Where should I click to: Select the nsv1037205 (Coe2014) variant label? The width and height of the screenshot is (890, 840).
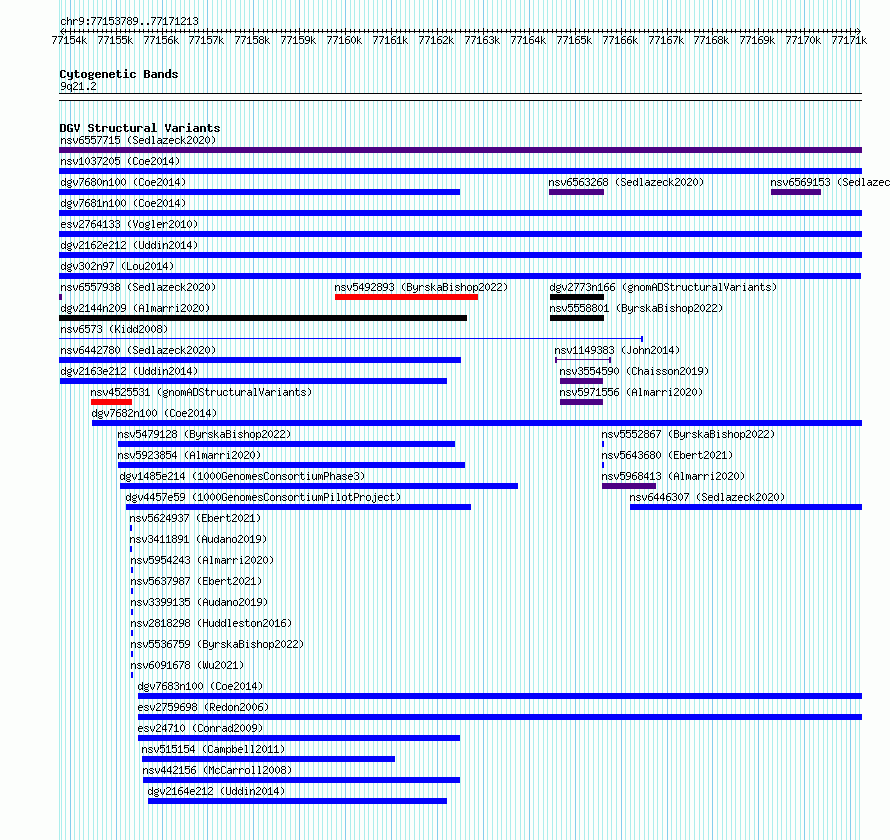tap(120, 161)
